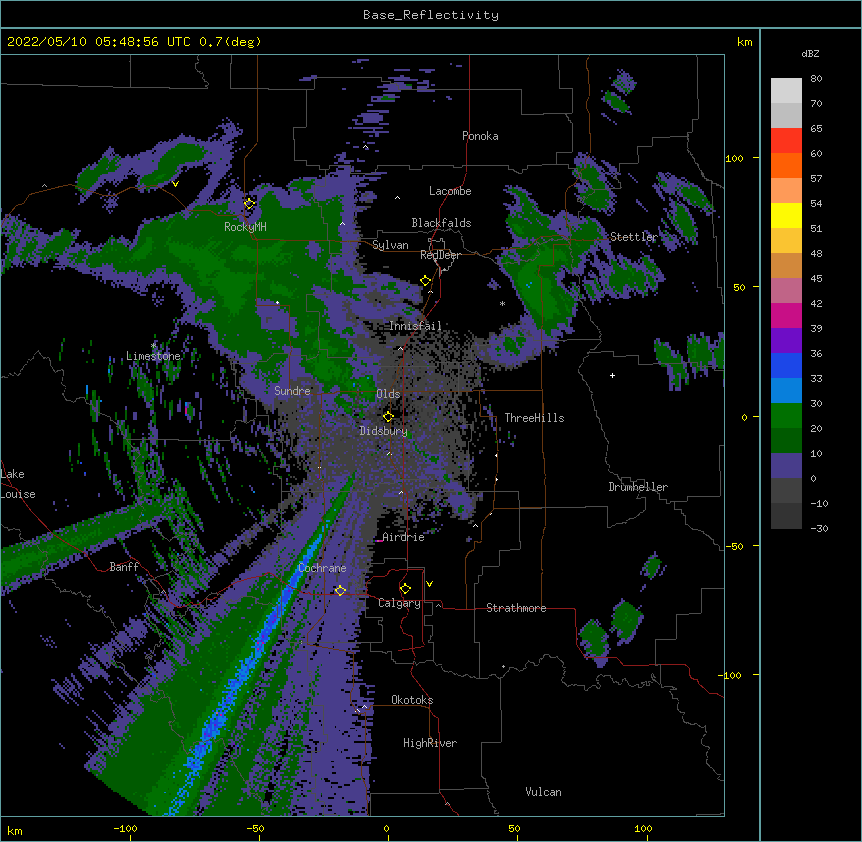The height and width of the screenshot is (842, 862).
Task: Select the RockyMH label
Action: click(245, 227)
